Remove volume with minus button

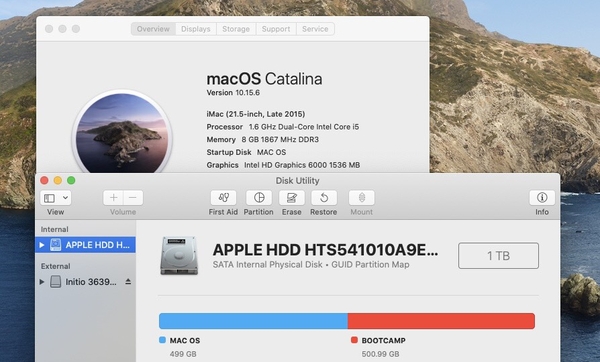coord(133,198)
